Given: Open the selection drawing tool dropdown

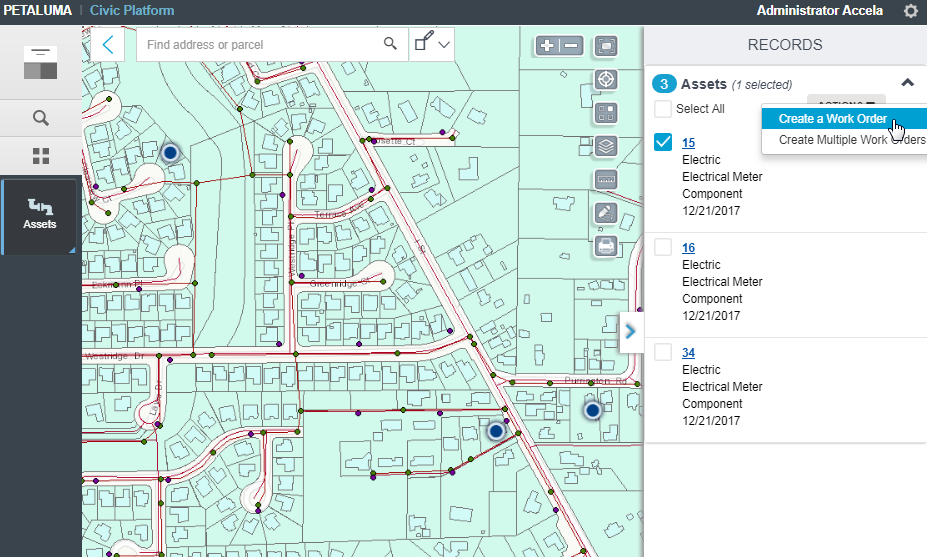Looking at the screenshot, I should click(433, 44).
